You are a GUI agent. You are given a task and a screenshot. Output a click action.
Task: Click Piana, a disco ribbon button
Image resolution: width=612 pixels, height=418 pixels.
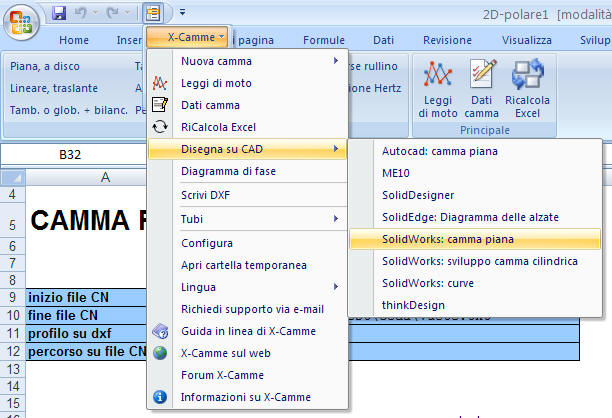pos(45,66)
